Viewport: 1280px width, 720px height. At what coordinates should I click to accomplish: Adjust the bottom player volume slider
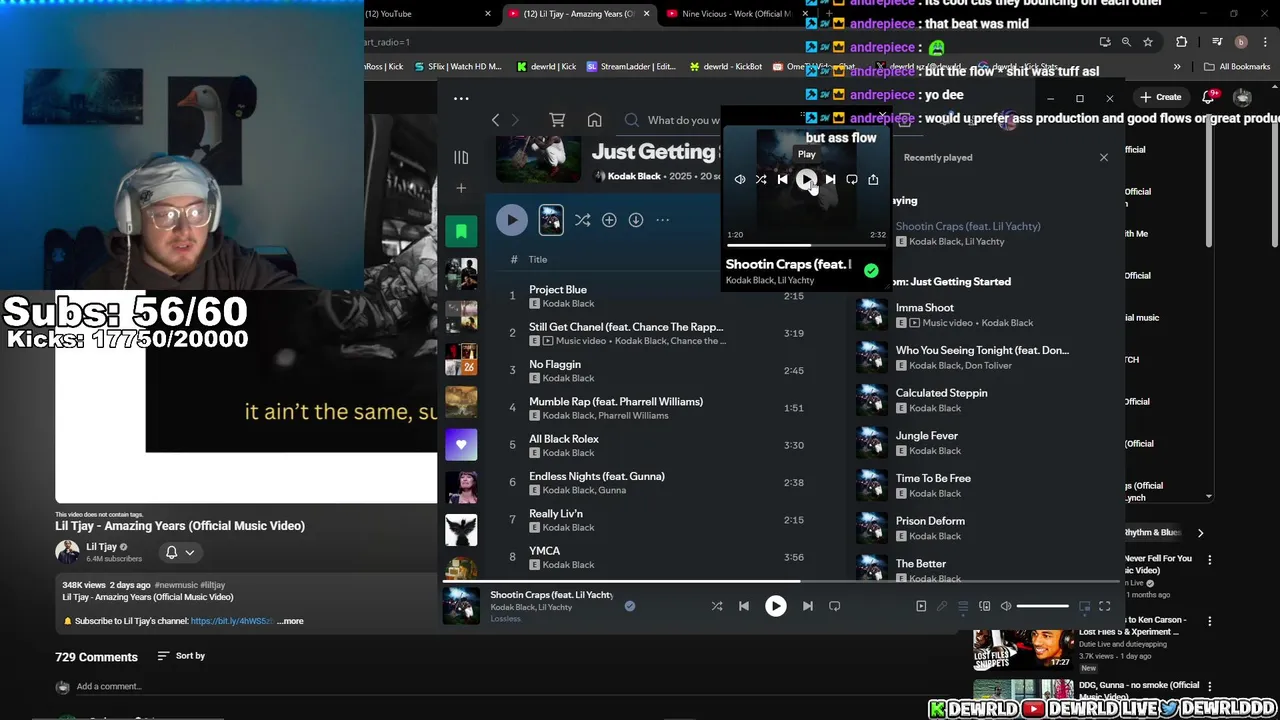coord(1043,606)
